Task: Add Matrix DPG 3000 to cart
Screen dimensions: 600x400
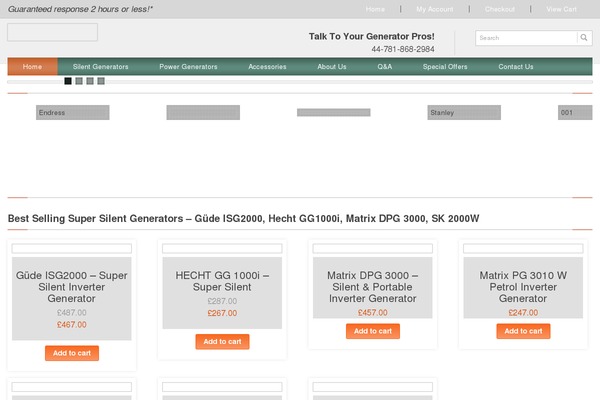Action: point(373,331)
